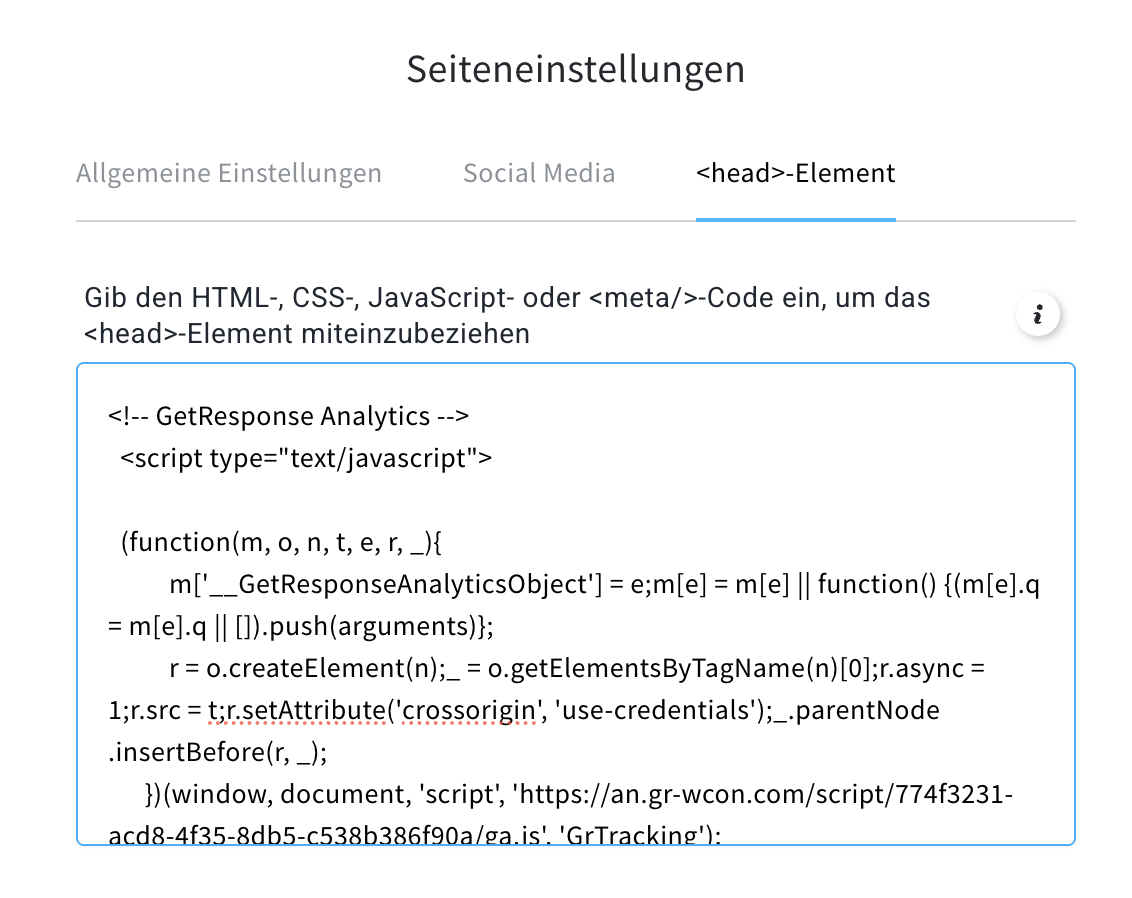Screen dimensions: 1132x898
Task: Click the push(arguments) code line
Action: (300, 626)
